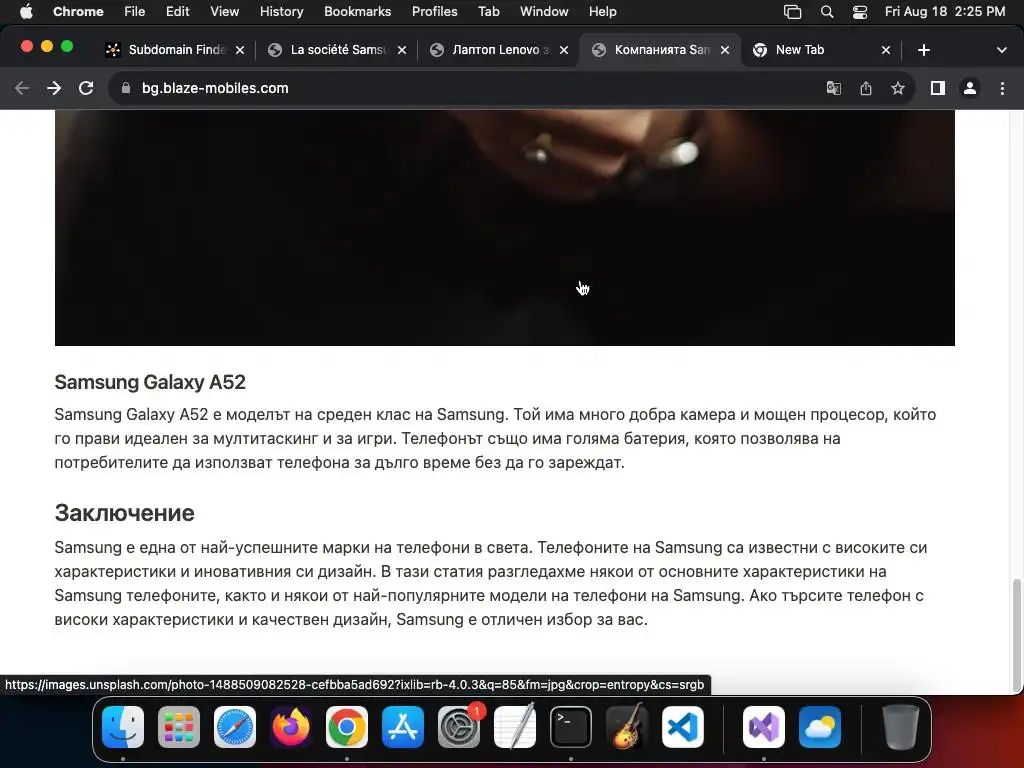This screenshot has height=768, width=1024.
Task: Launch Firefox from the Dock
Action: (291, 727)
